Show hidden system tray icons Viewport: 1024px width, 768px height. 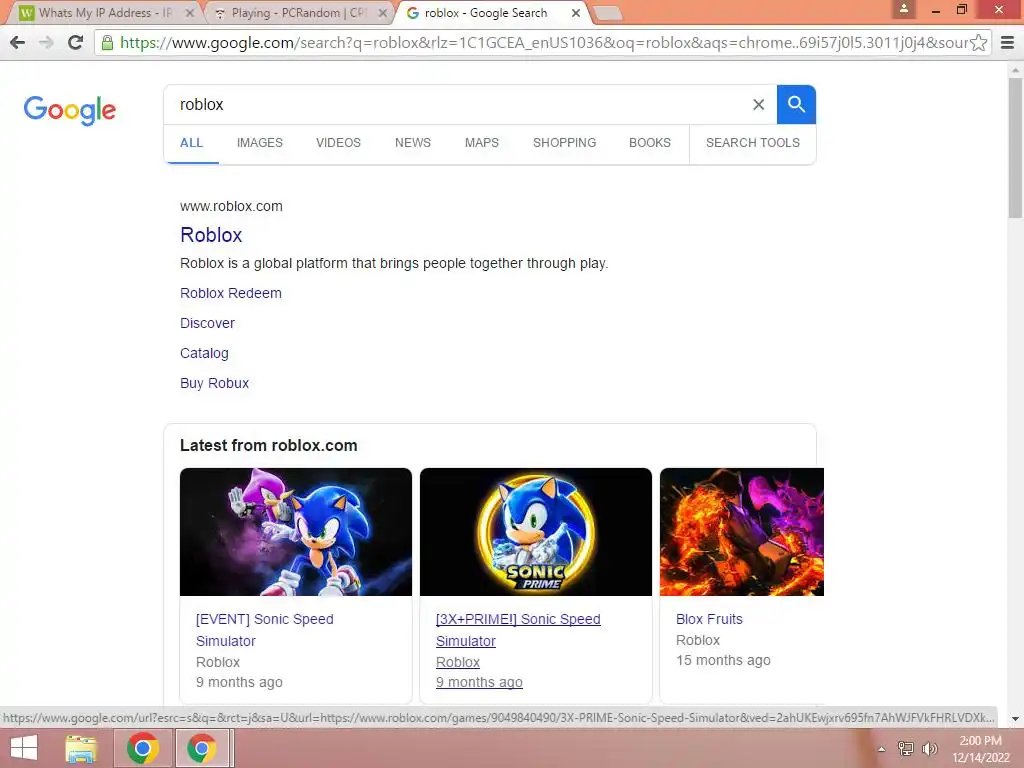pyautogui.click(x=881, y=749)
